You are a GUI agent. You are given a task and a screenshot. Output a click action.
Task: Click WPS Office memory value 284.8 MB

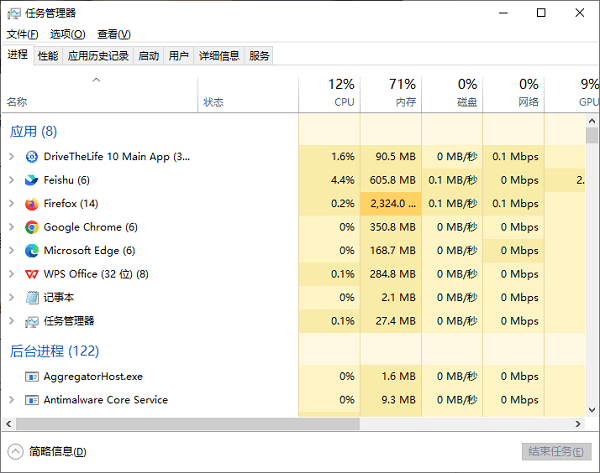click(393, 274)
